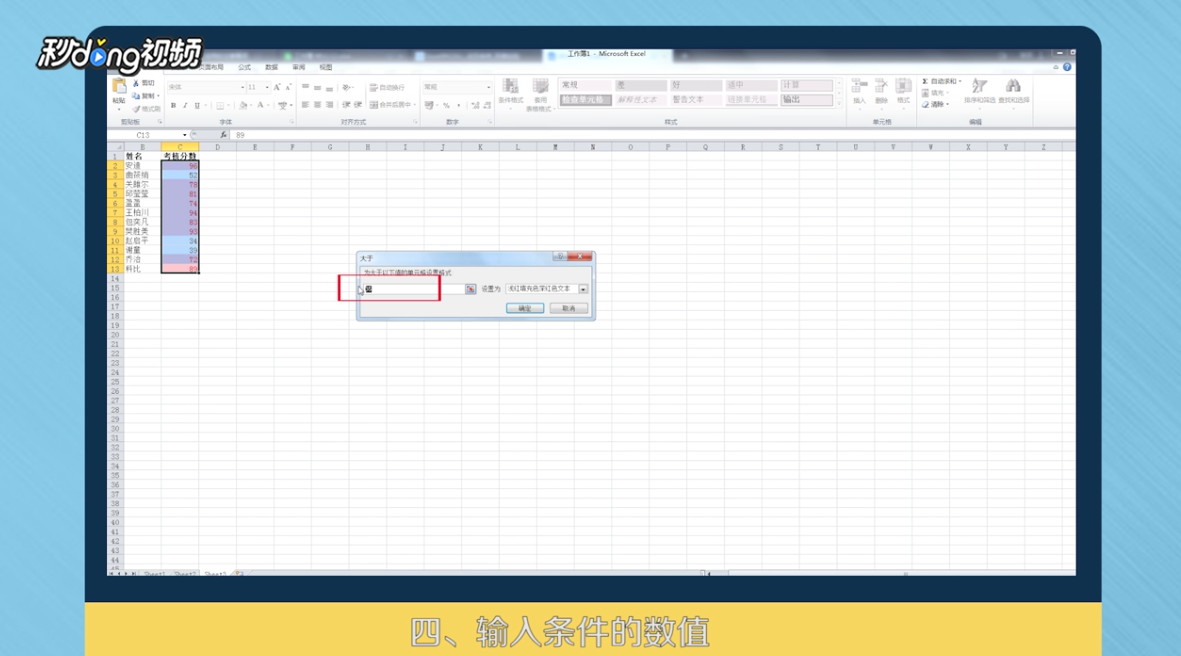Choose the 输出 (Output) cell style
This screenshot has height=656, width=1181.
coord(806,99)
